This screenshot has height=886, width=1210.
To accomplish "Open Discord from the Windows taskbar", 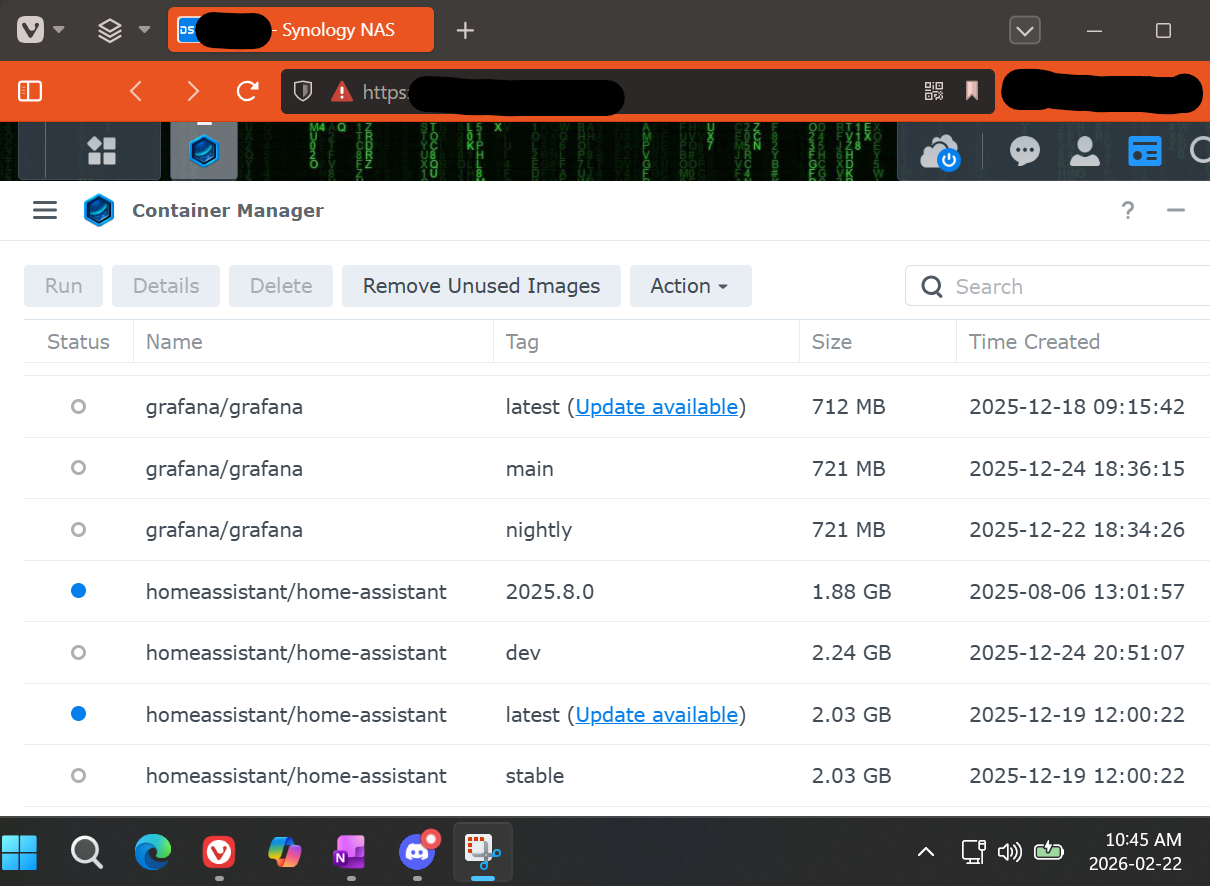I will tap(418, 852).
